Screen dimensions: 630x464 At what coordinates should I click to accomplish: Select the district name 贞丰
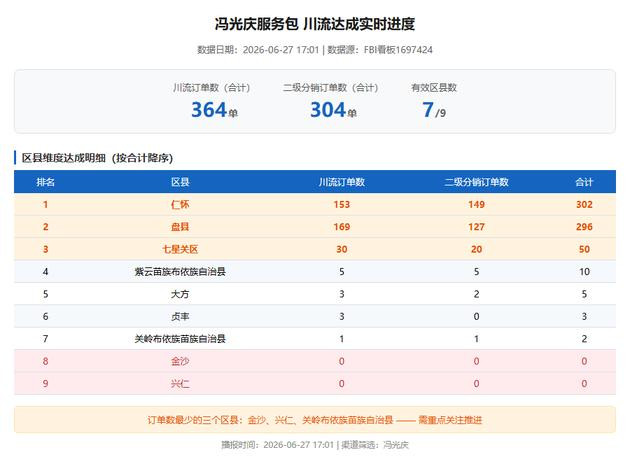(x=180, y=317)
